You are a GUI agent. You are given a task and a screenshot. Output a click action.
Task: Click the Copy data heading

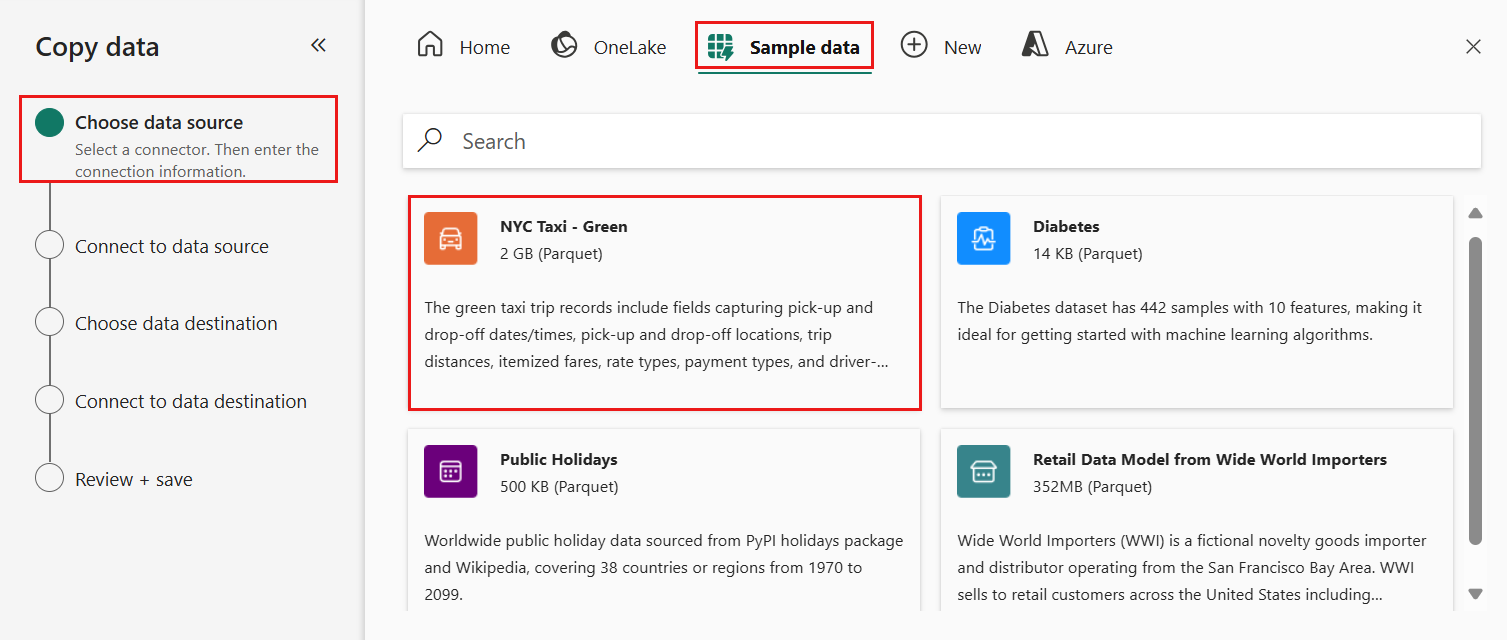(x=97, y=47)
